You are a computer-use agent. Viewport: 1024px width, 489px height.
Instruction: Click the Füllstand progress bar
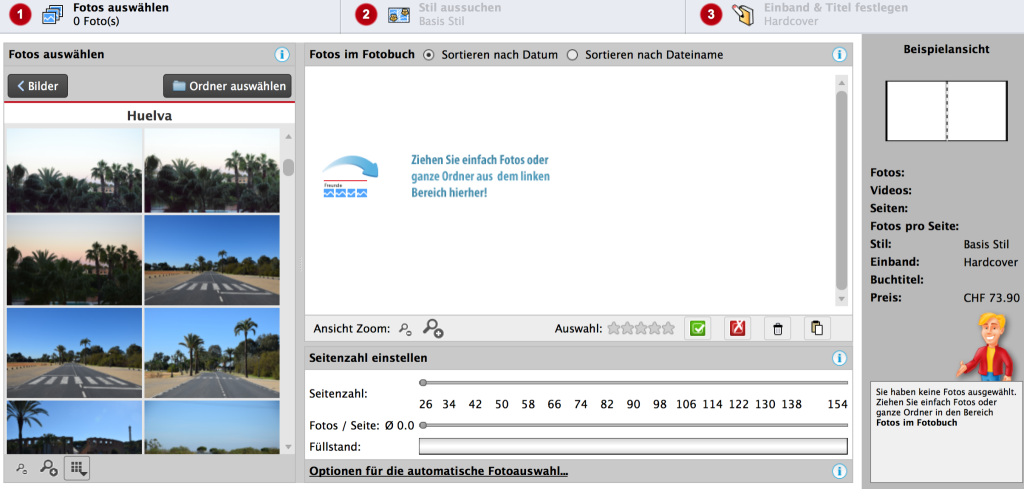coord(633,447)
